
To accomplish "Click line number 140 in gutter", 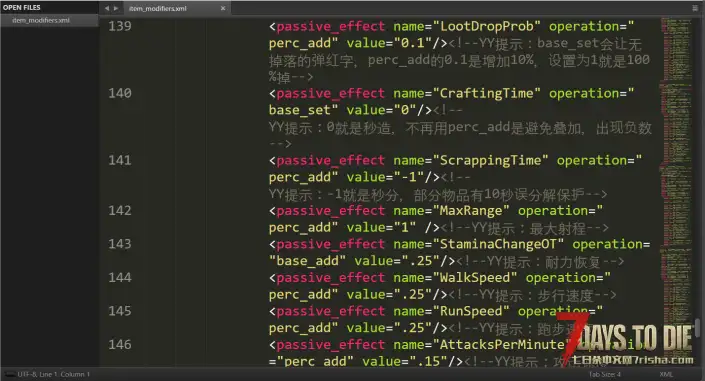I will tap(120, 93).
